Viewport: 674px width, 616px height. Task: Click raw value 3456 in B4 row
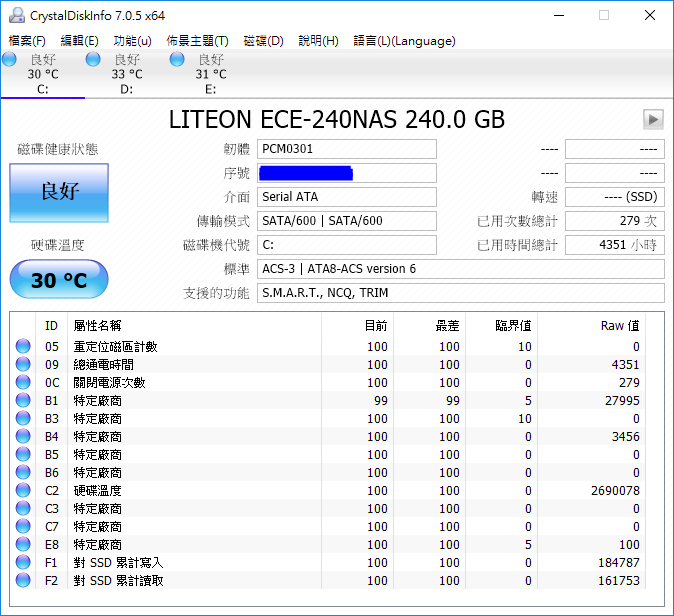(x=626, y=437)
